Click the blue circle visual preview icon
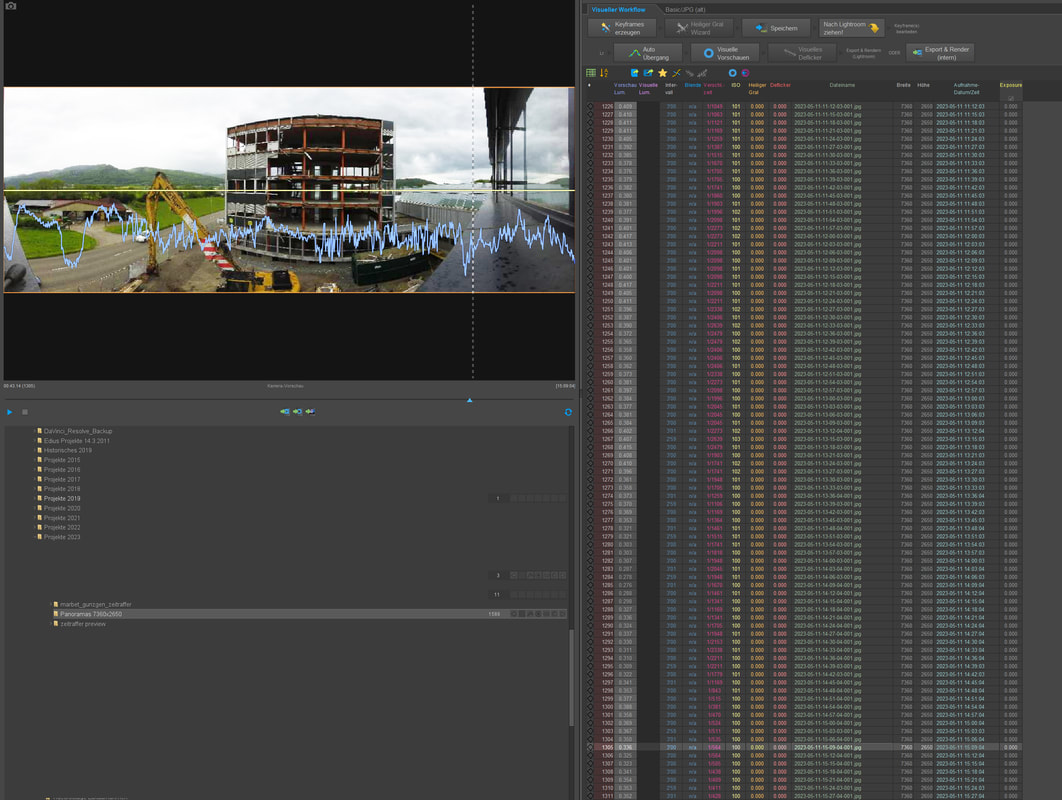Viewport: 1062px width, 800px height. [x=732, y=73]
